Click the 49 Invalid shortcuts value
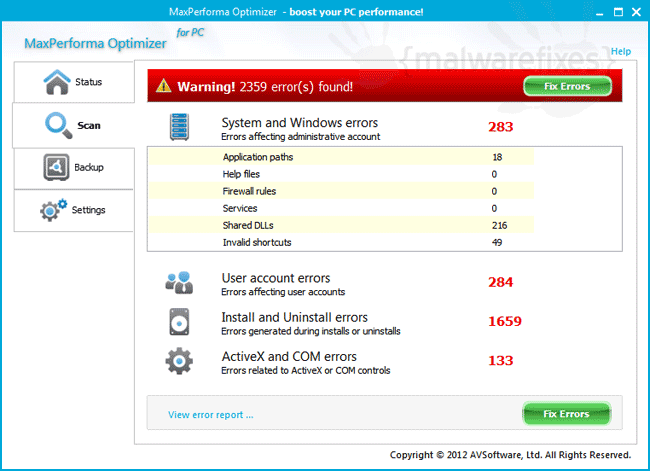The image size is (650, 471). tap(497, 243)
